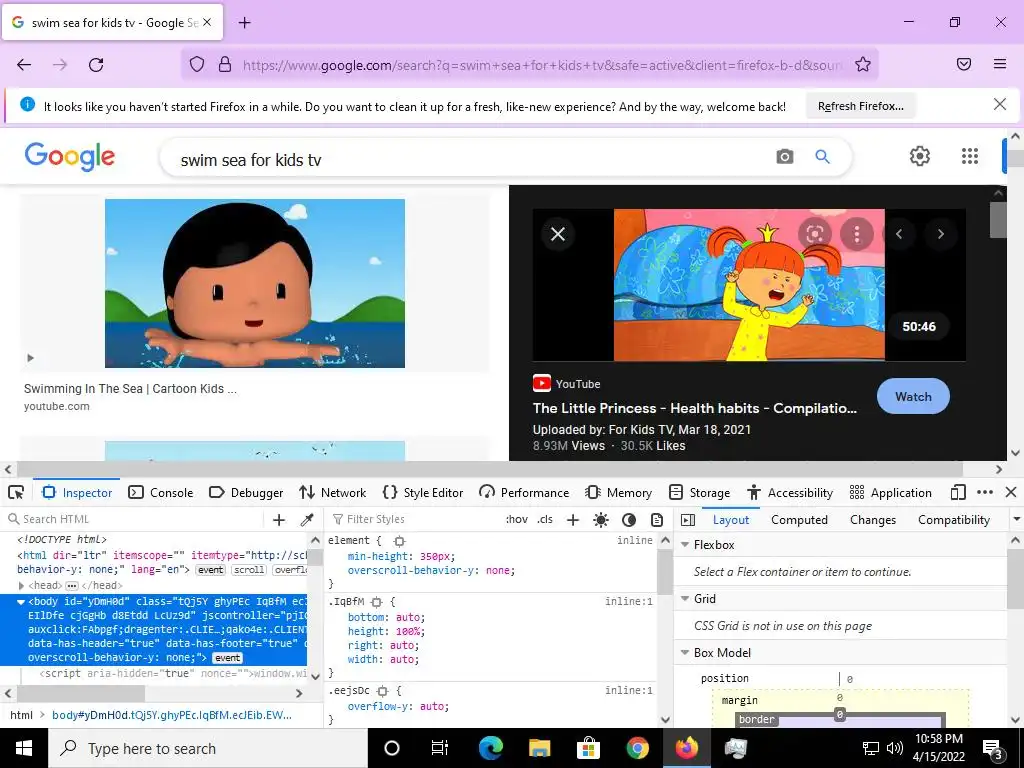Open the Little Princess video title link

pyautogui.click(x=695, y=408)
